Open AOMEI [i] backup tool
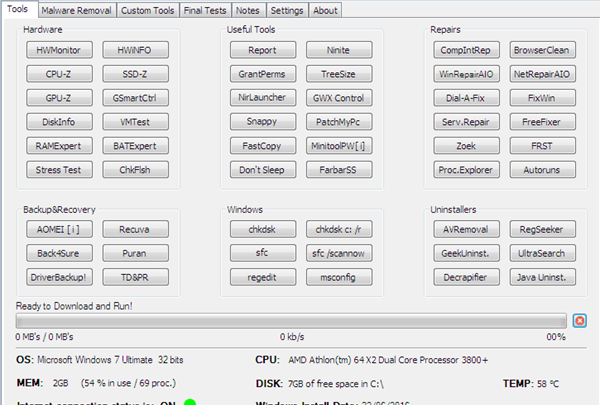Viewport: 600px width, 405px height. tap(59, 229)
